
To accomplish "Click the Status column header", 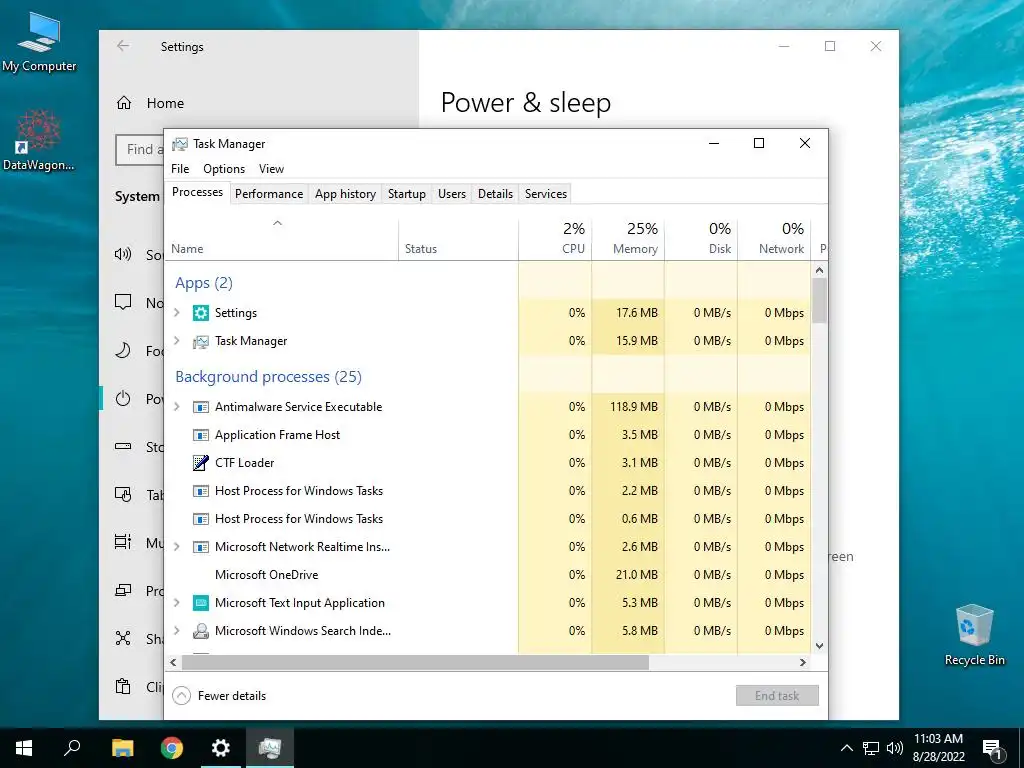I will 458,238.
